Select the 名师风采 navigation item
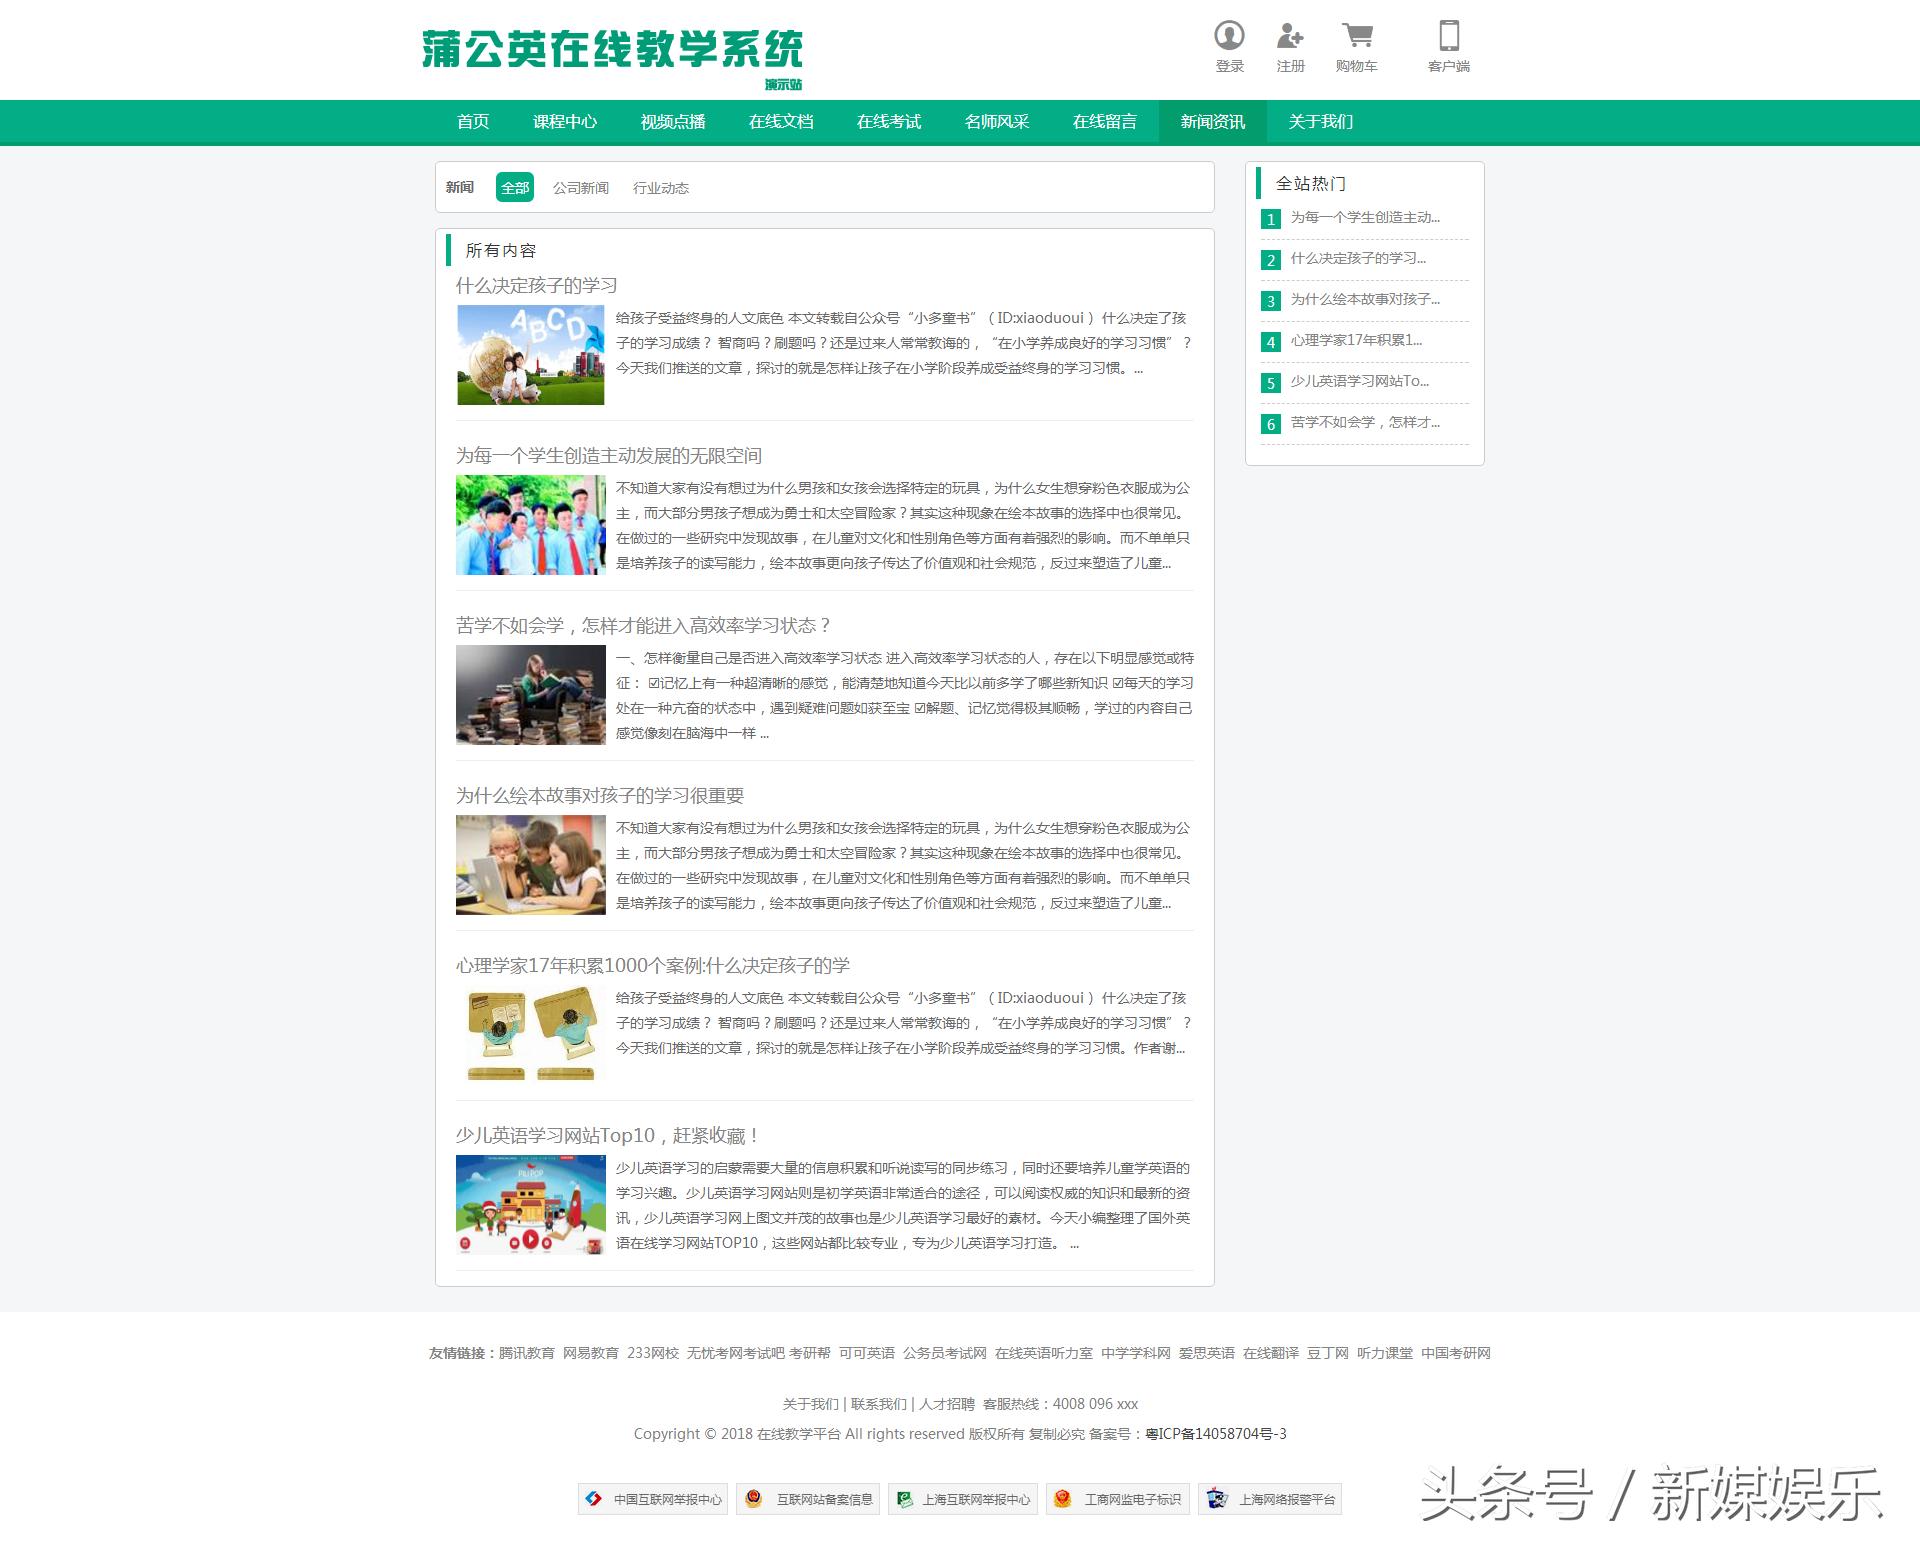This screenshot has width=1920, height=1545. (996, 122)
